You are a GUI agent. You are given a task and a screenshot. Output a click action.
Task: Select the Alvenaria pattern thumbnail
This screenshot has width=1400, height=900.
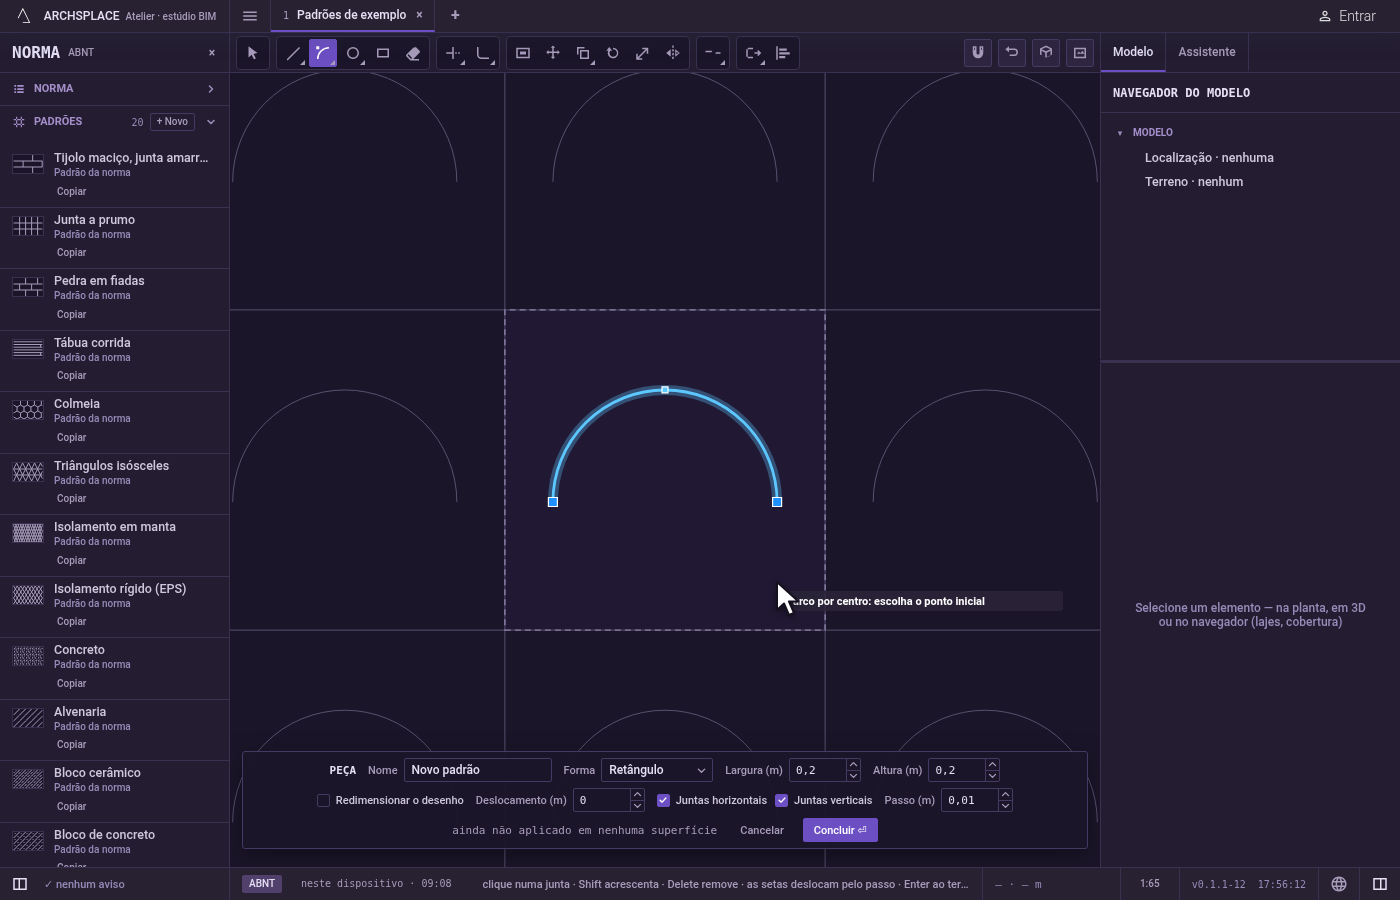28,718
